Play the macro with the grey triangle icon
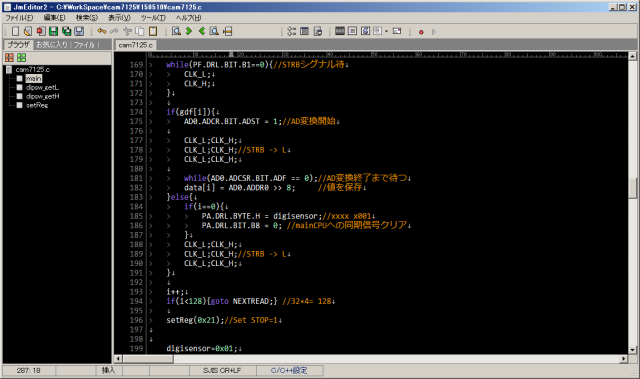The height and width of the screenshot is (379, 640). tap(433, 32)
